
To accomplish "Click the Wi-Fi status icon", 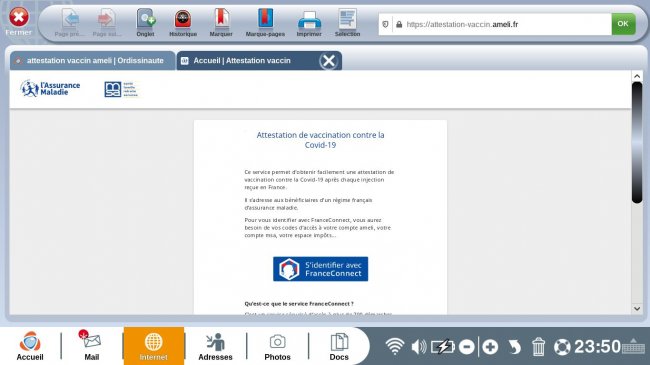I will (x=395, y=346).
